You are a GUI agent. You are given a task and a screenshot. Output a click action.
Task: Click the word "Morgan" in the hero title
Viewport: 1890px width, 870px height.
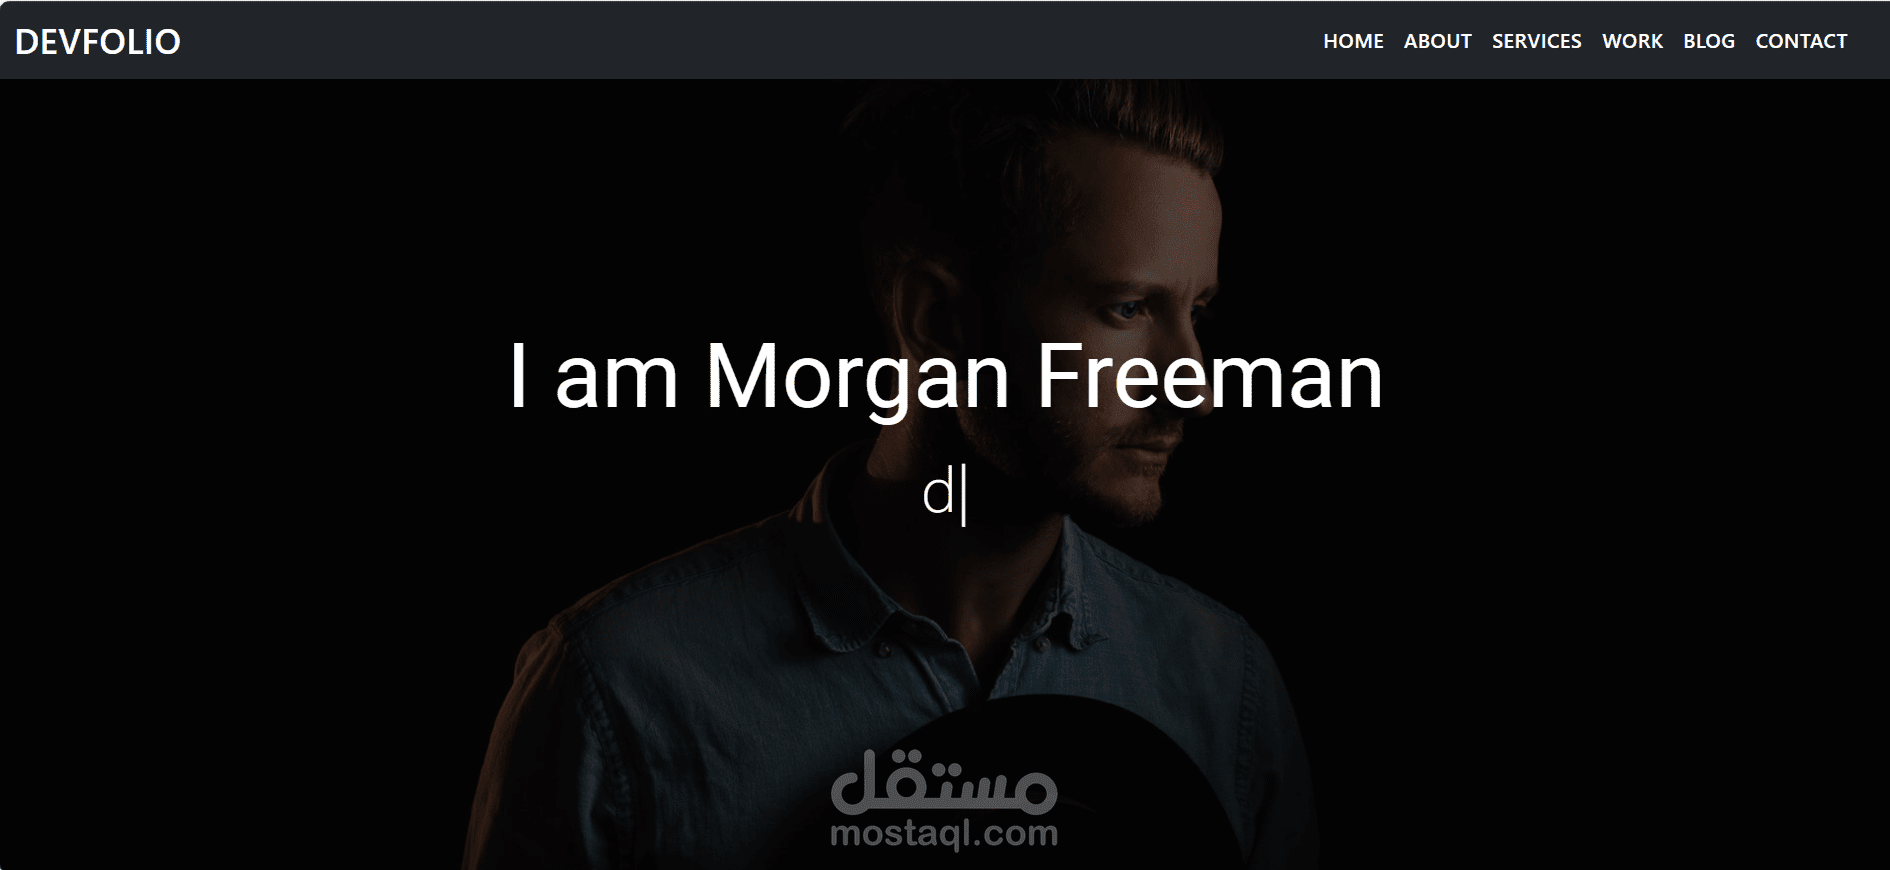[857, 380]
